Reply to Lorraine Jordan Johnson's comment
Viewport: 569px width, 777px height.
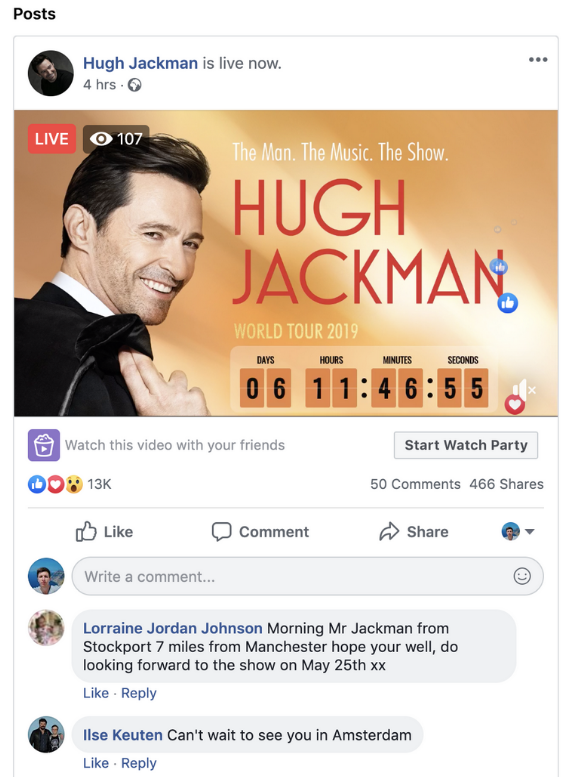139,693
